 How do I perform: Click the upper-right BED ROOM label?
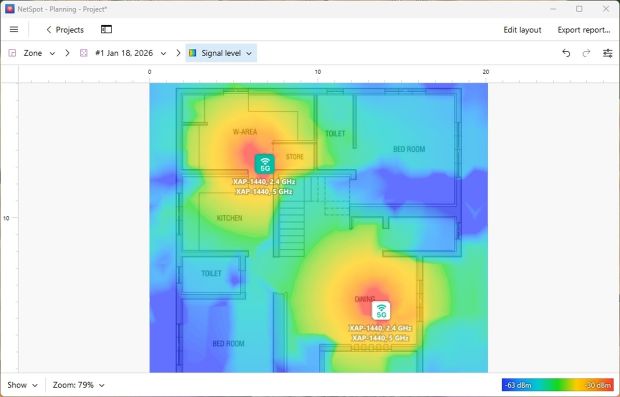(409, 149)
